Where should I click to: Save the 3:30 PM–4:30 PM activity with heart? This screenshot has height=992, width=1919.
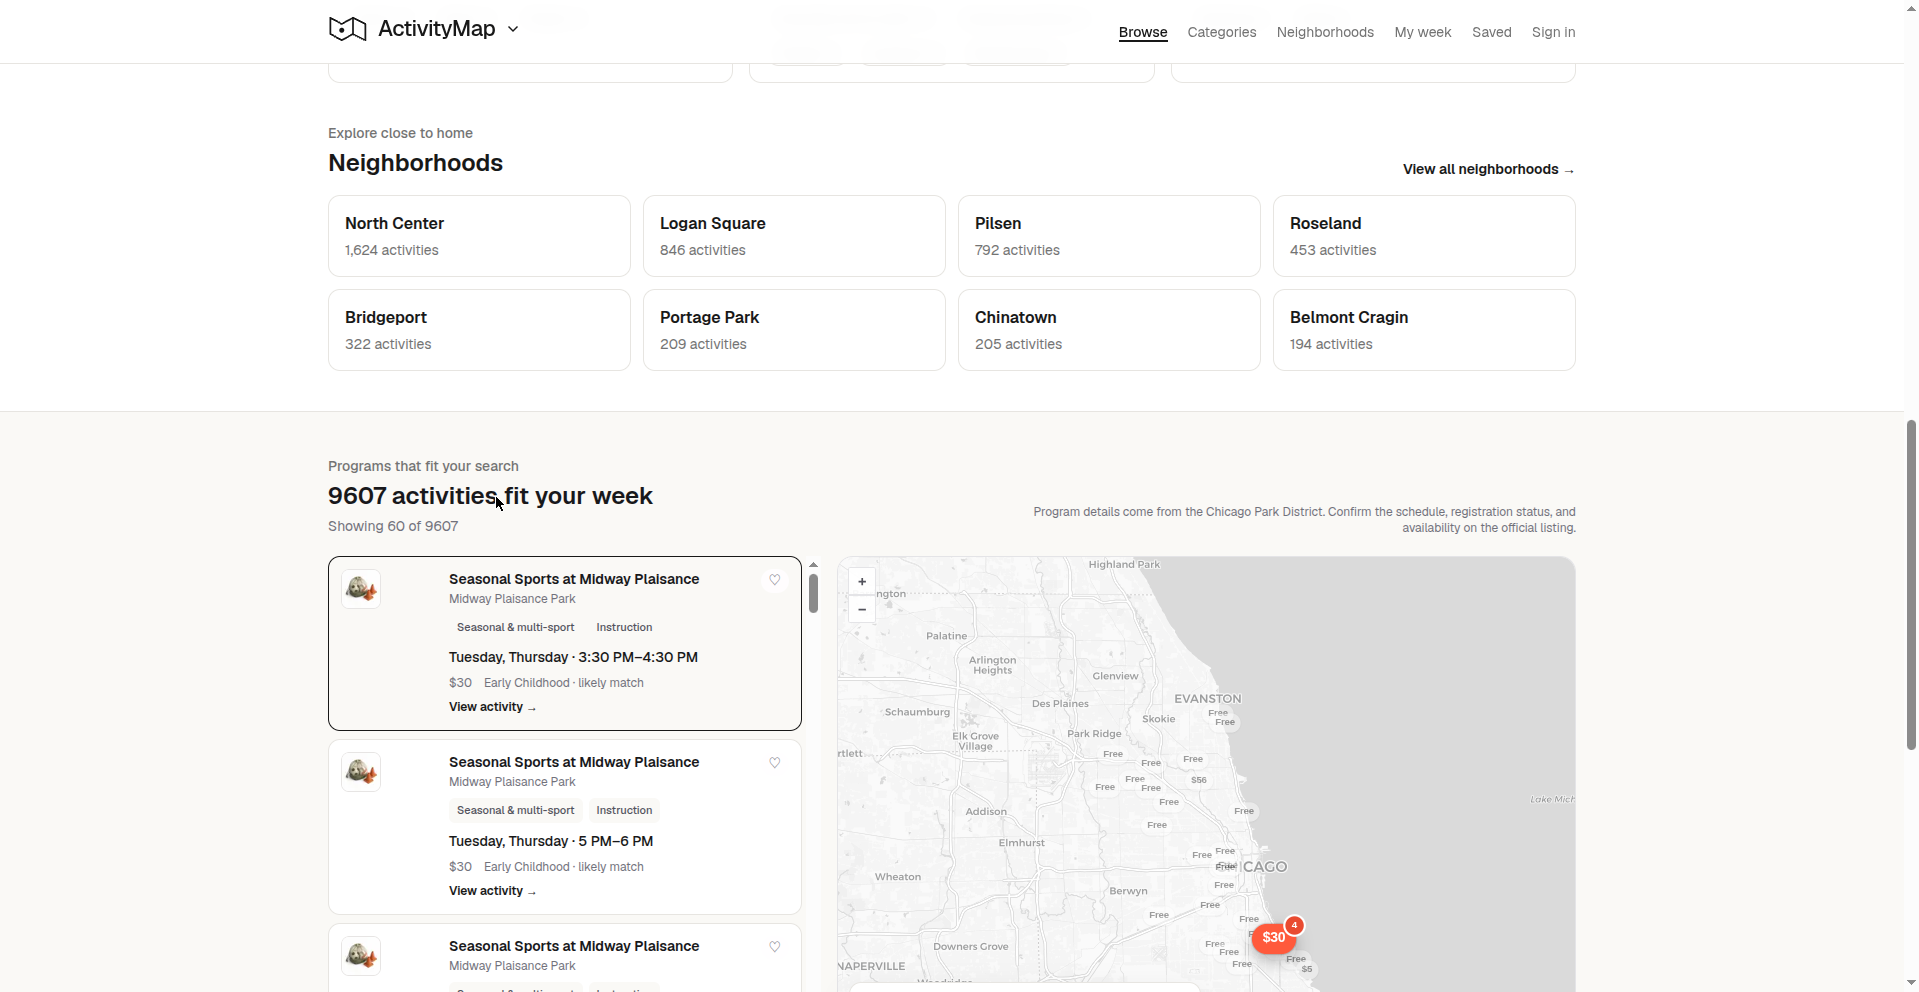774,580
